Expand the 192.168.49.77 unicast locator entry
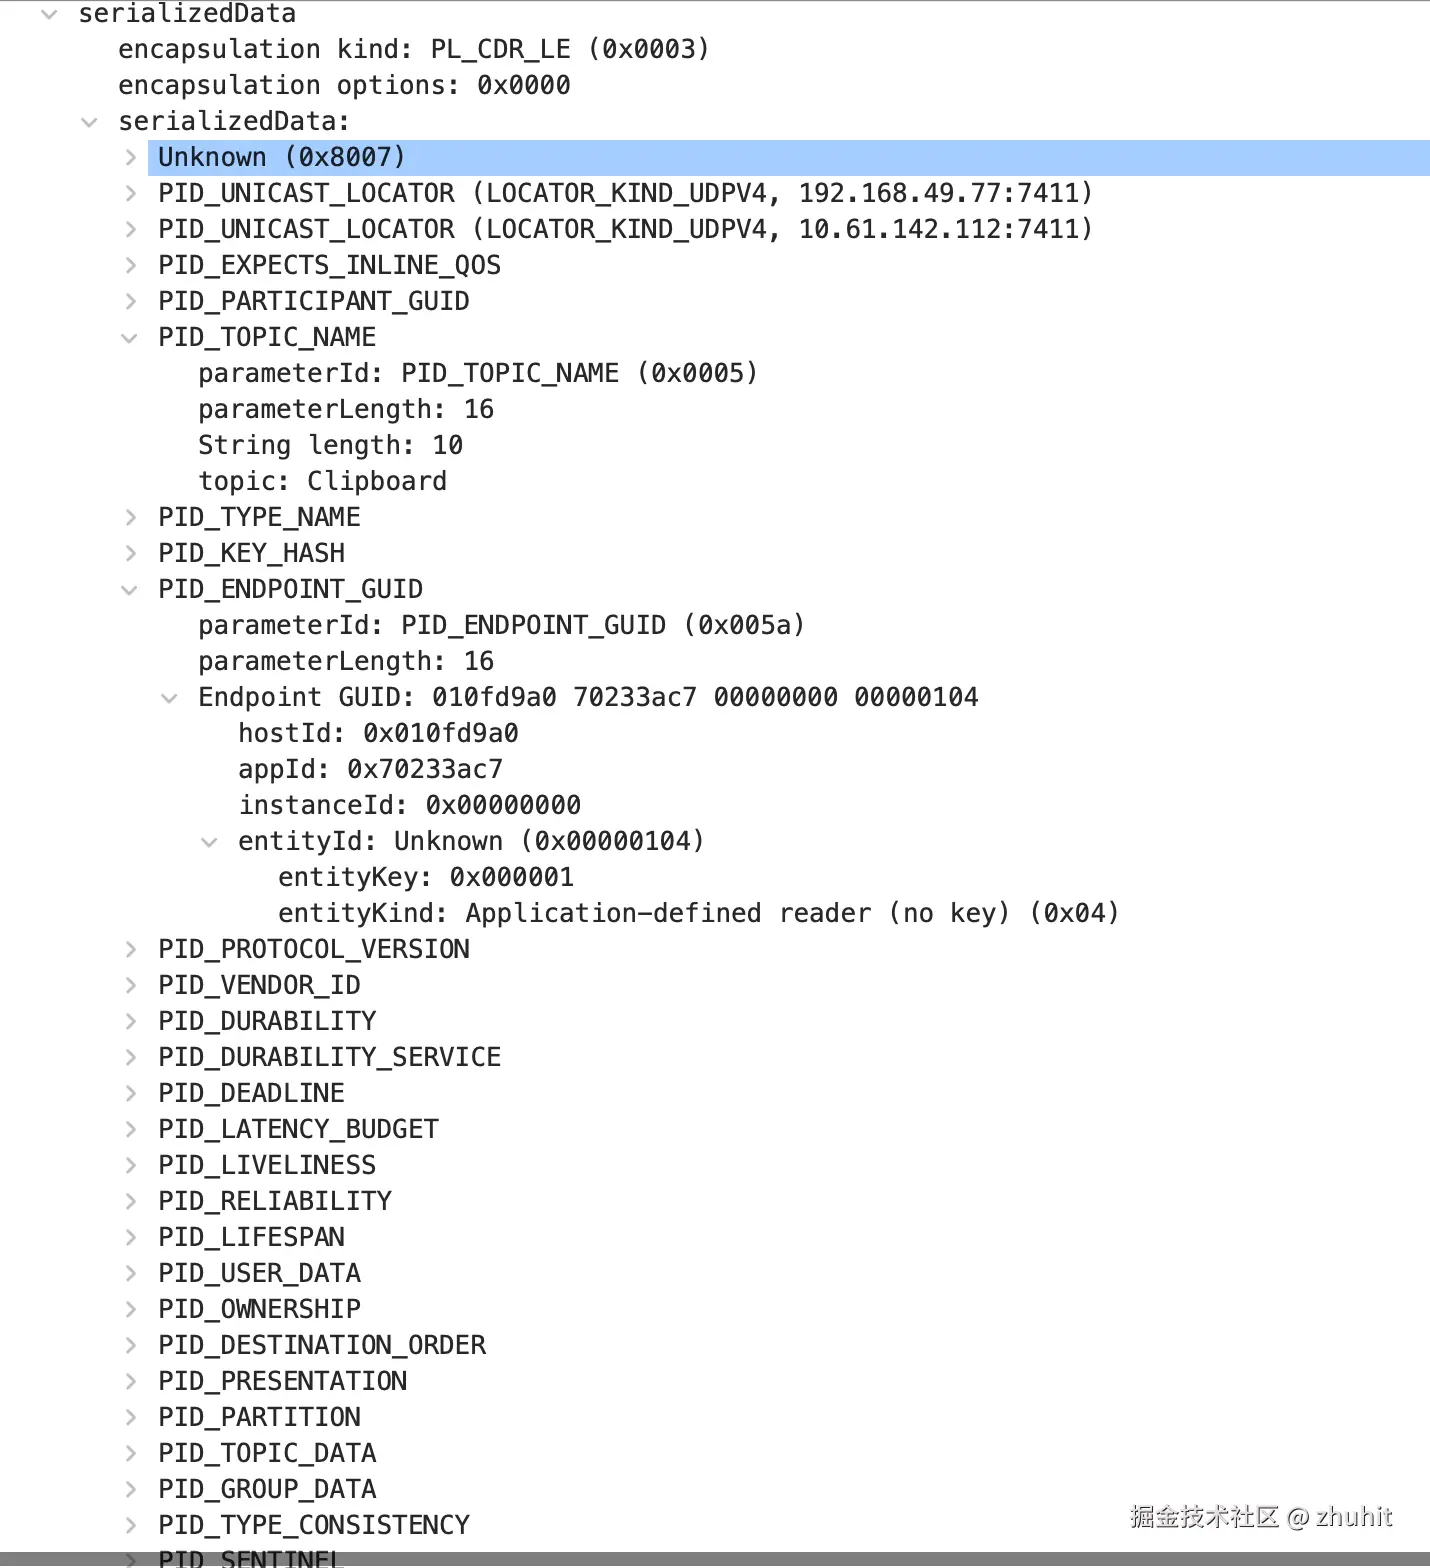This screenshot has width=1430, height=1568. click(x=130, y=194)
